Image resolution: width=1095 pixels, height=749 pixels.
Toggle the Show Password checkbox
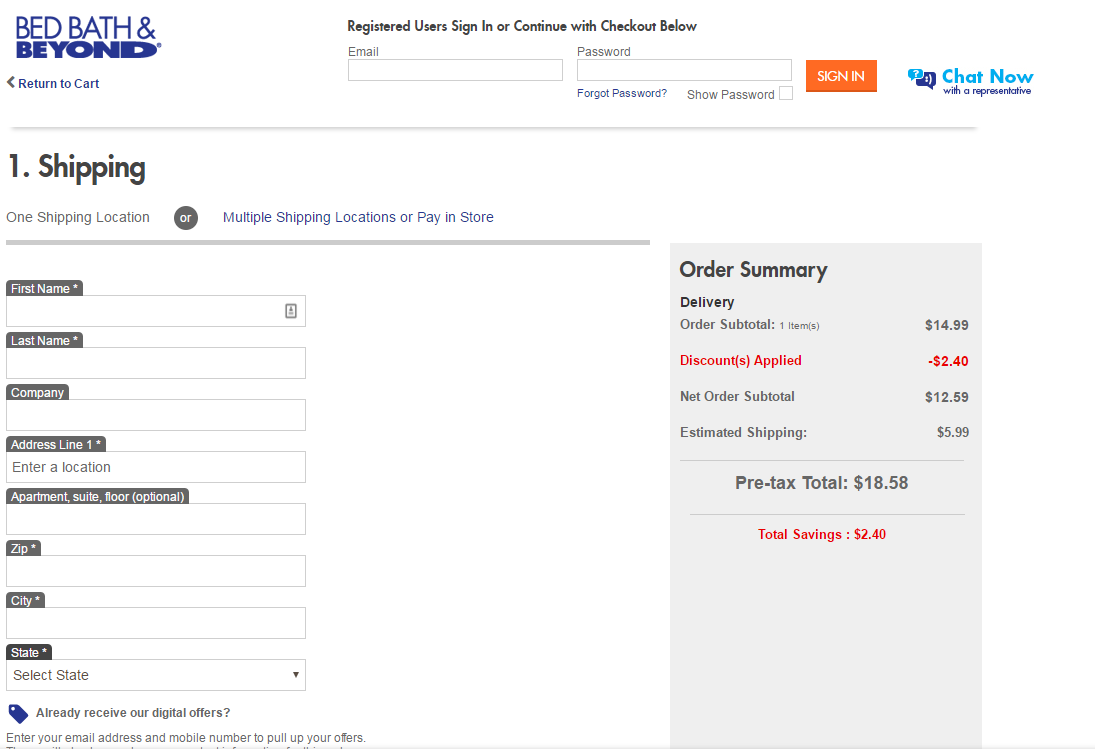click(x=786, y=94)
